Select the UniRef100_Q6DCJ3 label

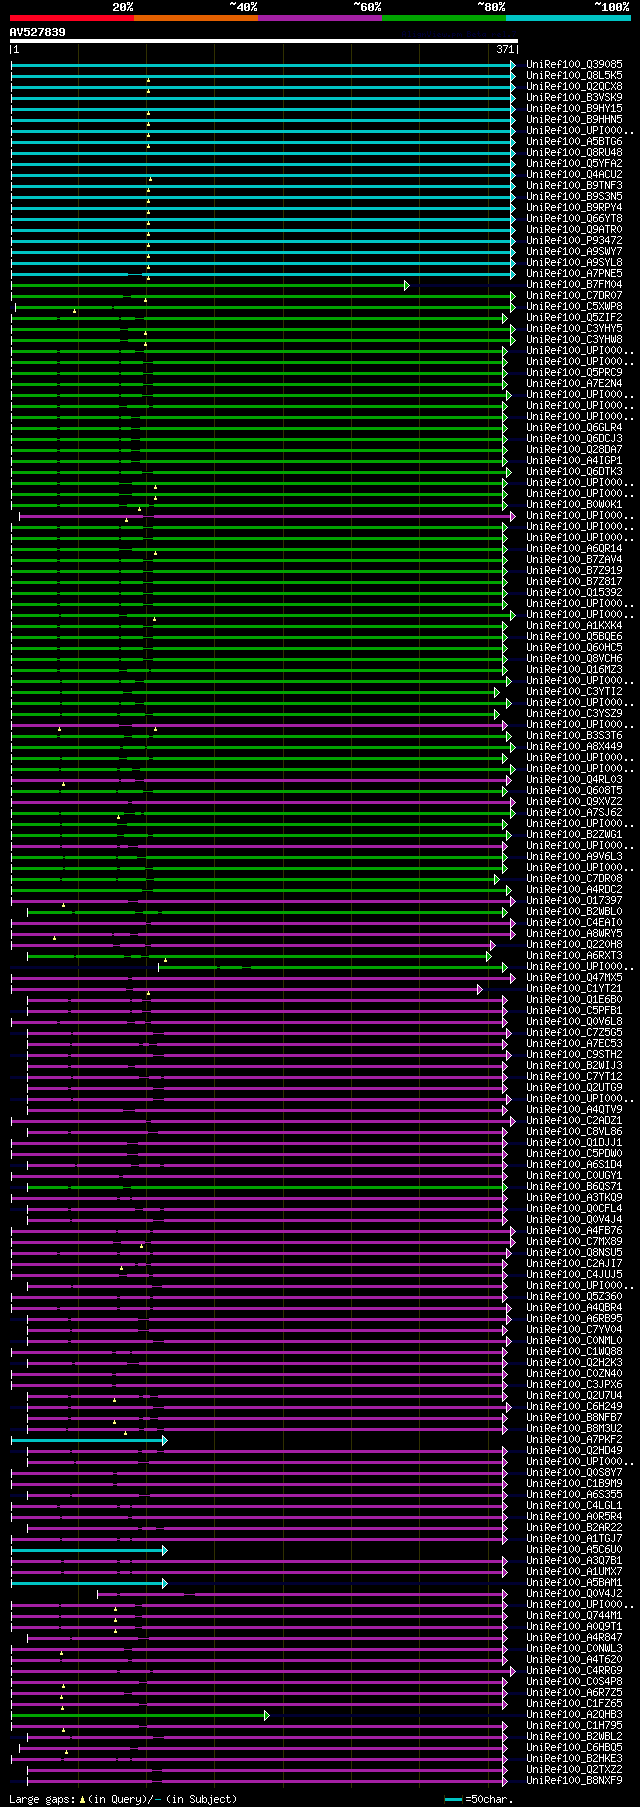[574, 438]
